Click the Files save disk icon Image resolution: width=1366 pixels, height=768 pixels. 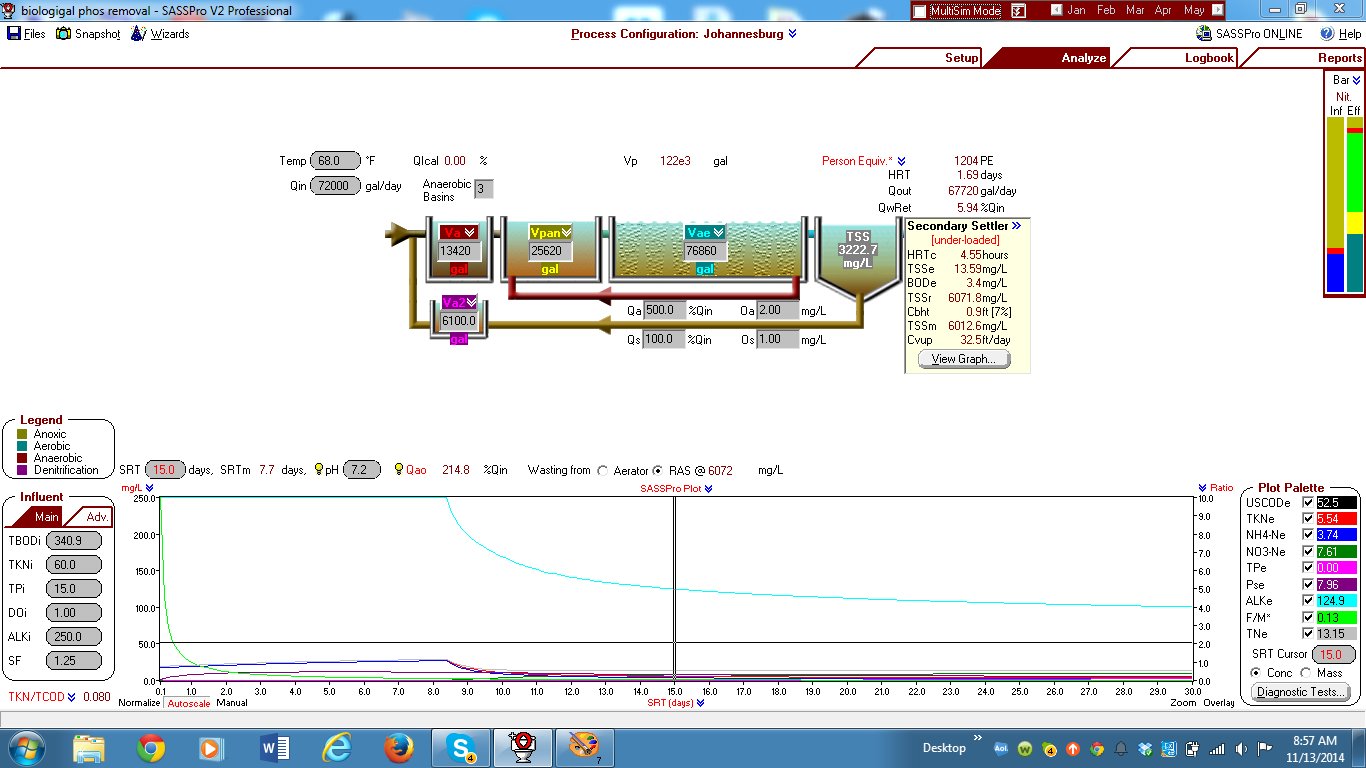[x=13, y=33]
